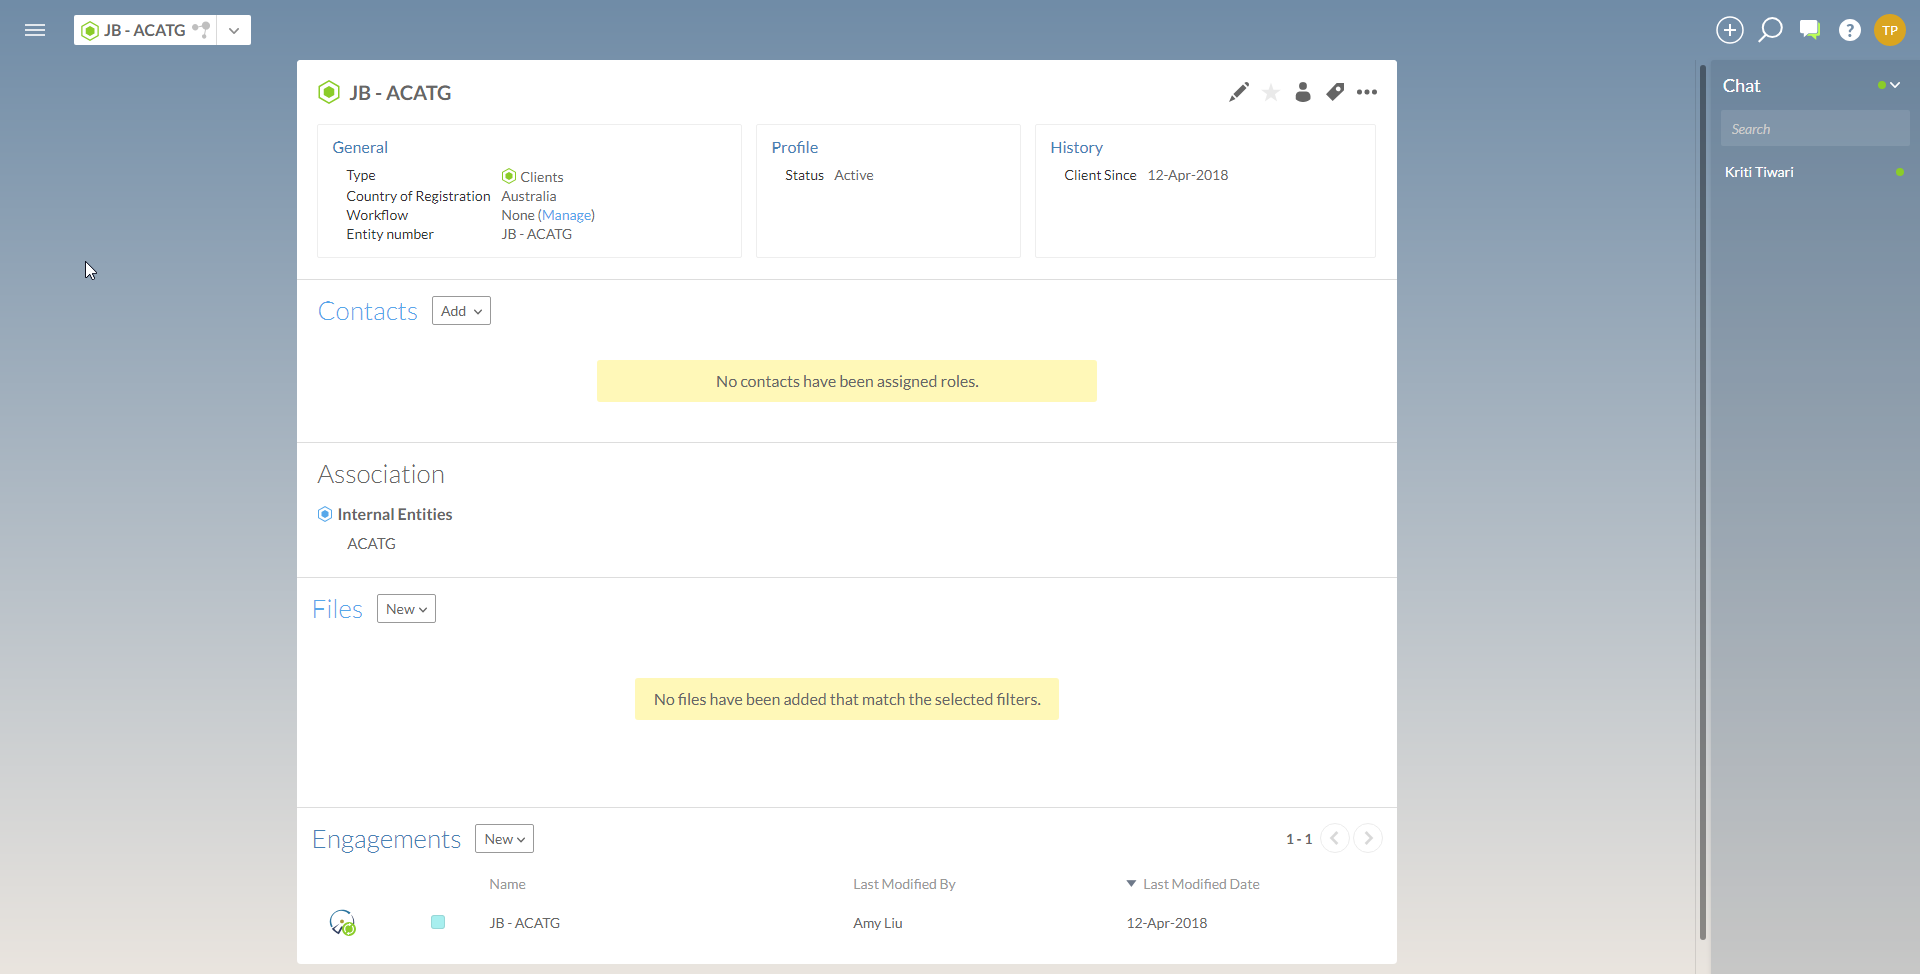Open the hamburger main menu
Screen dimensions: 1920x974
[x=35, y=30]
